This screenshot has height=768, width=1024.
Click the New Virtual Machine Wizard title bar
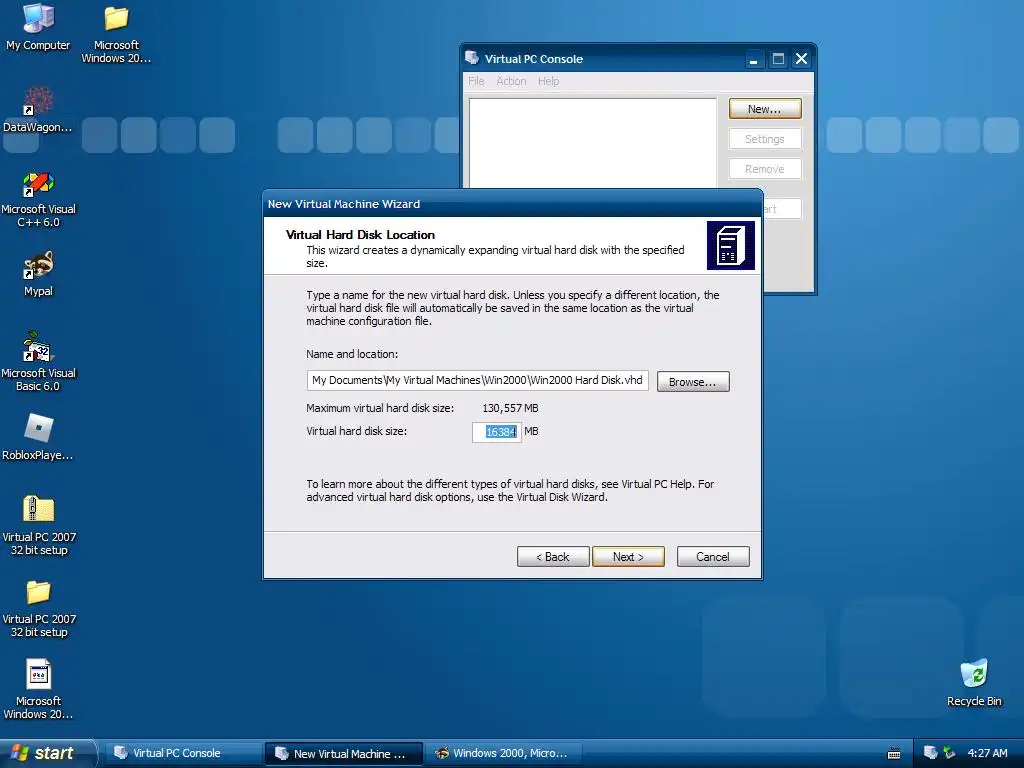[513, 204]
